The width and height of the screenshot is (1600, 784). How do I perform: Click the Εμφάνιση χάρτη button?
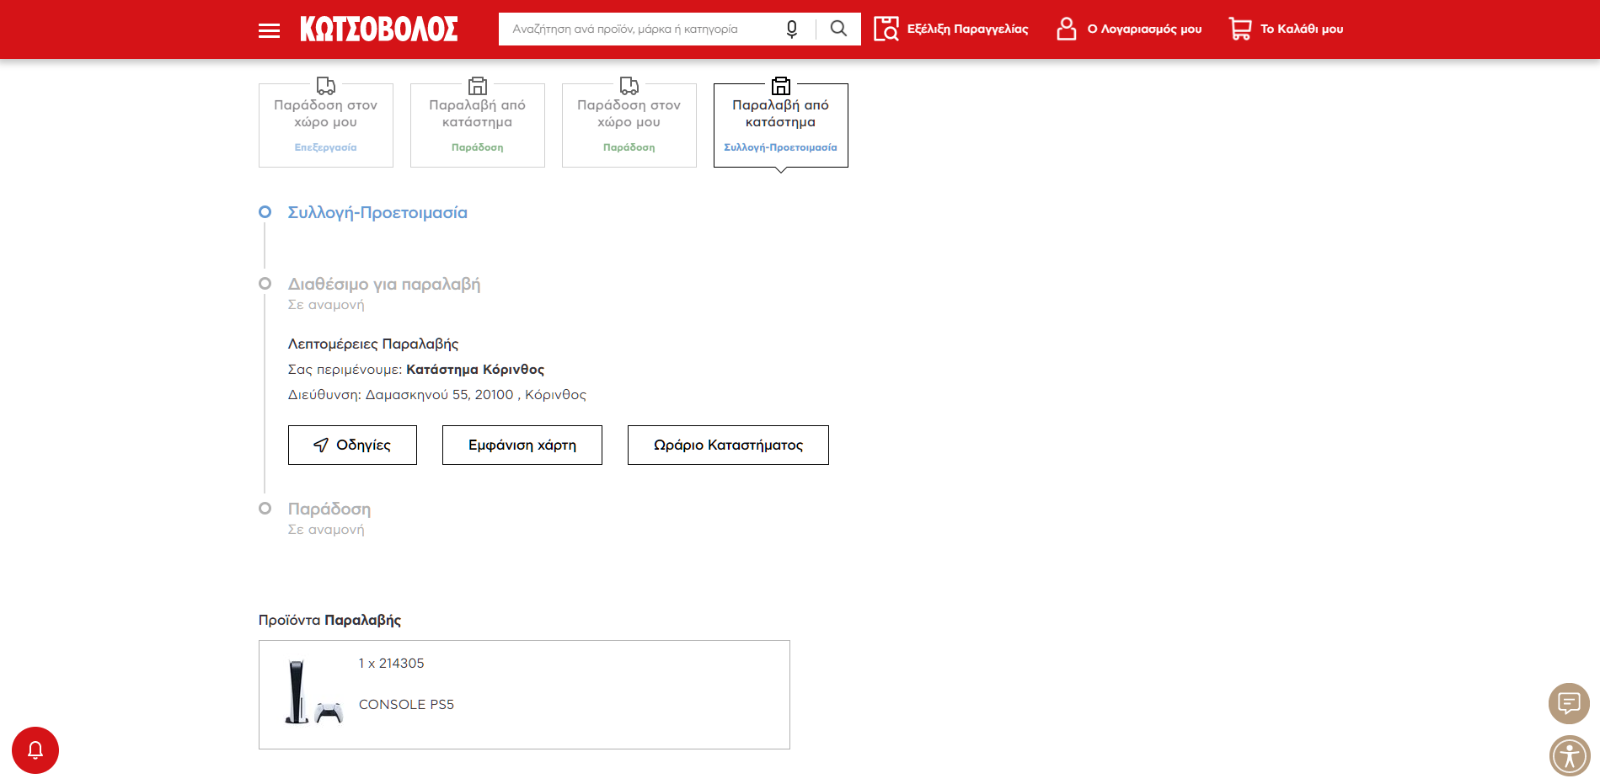click(x=522, y=445)
